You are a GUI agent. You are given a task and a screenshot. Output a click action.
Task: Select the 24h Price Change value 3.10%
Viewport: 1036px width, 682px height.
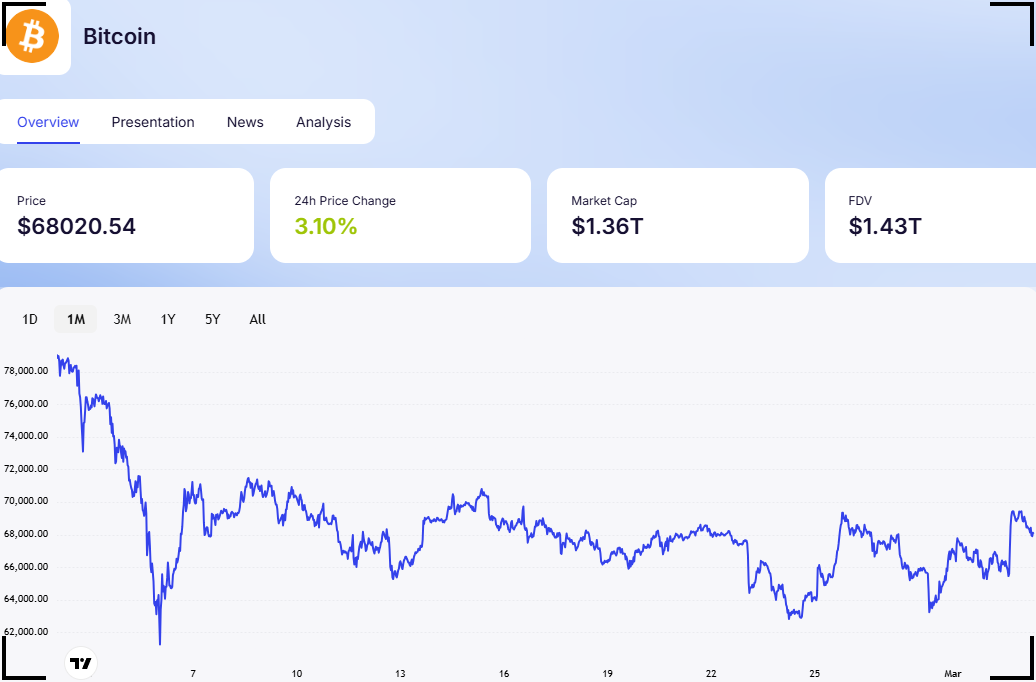[x=326, y=226]
